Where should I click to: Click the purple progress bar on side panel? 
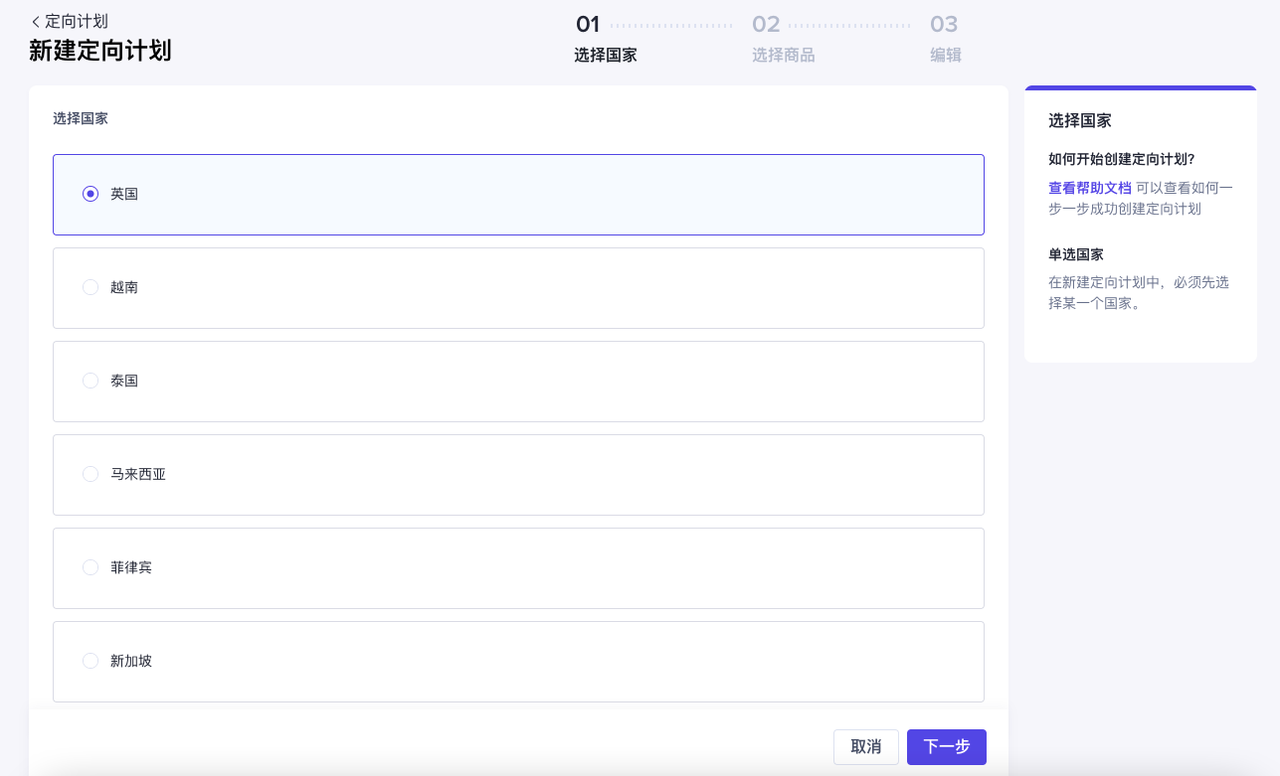1140,88
